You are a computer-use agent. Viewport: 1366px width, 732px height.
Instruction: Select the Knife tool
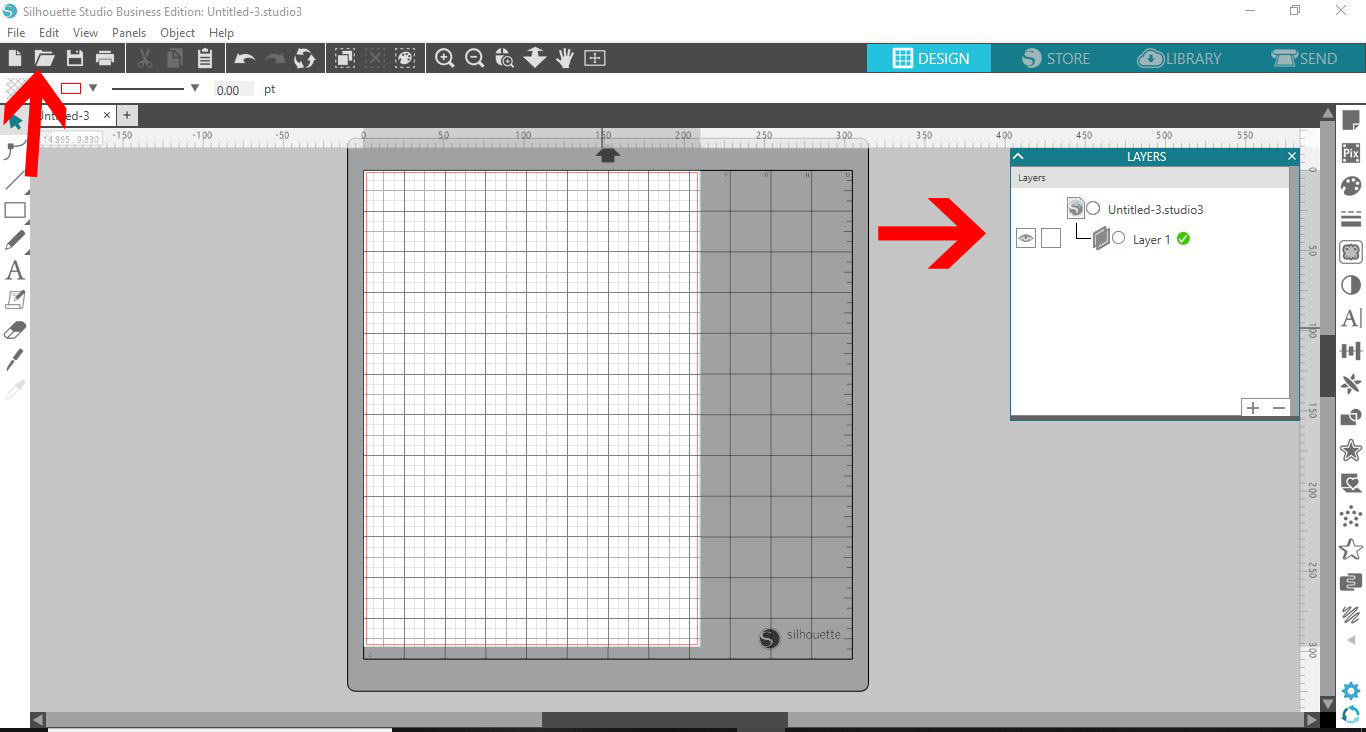15,360
